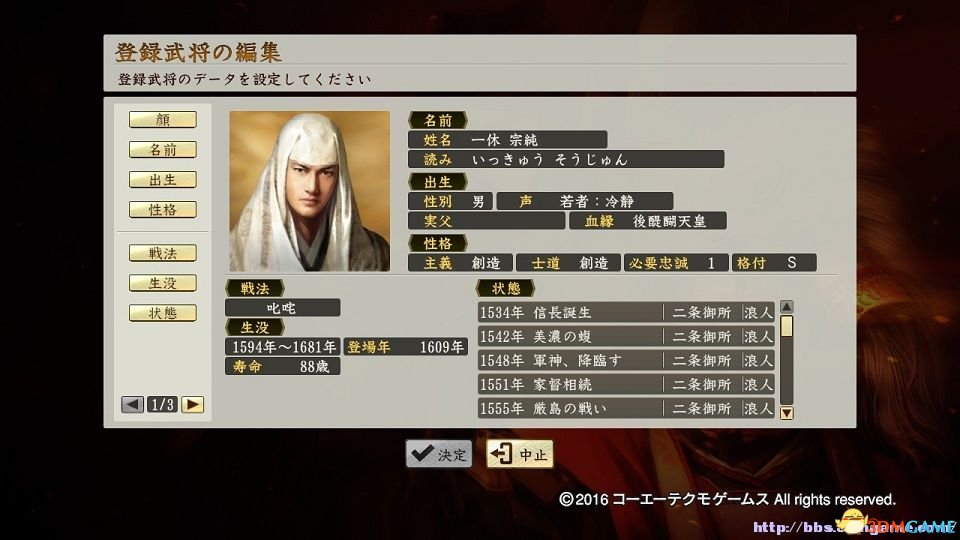Select the 出生 side menu button
Screen dimensions: 960x540
point(163,179)
